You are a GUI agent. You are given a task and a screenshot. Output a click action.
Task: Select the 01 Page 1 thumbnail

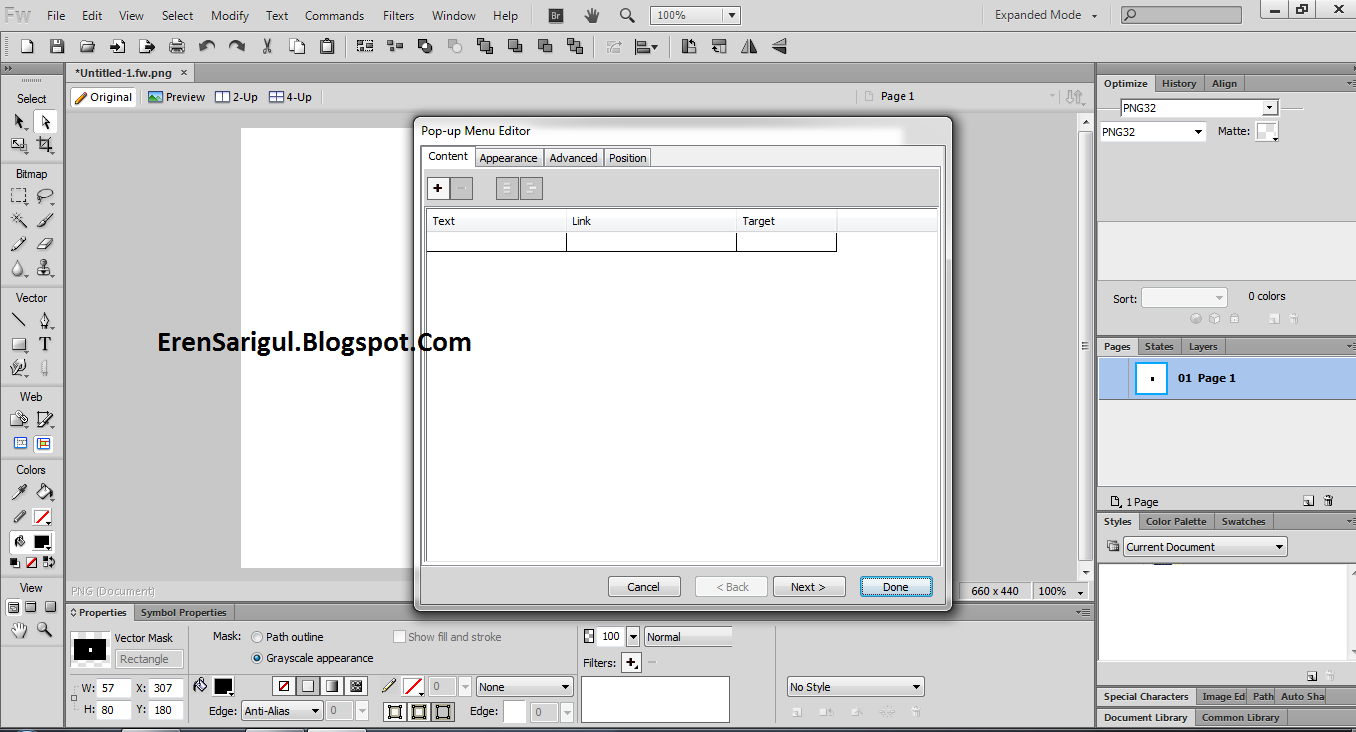pyautogui.click(x=1152, y=379)
